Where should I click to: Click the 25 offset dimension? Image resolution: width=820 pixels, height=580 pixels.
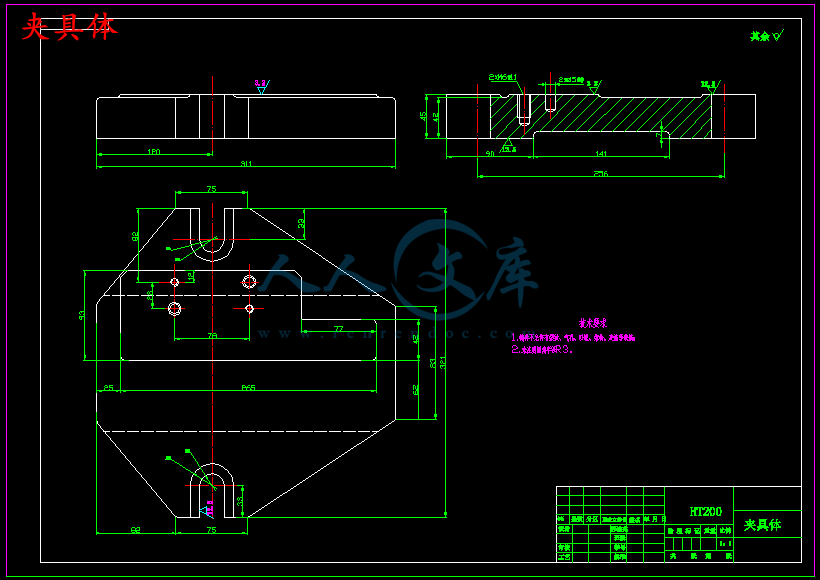point(108,388)
